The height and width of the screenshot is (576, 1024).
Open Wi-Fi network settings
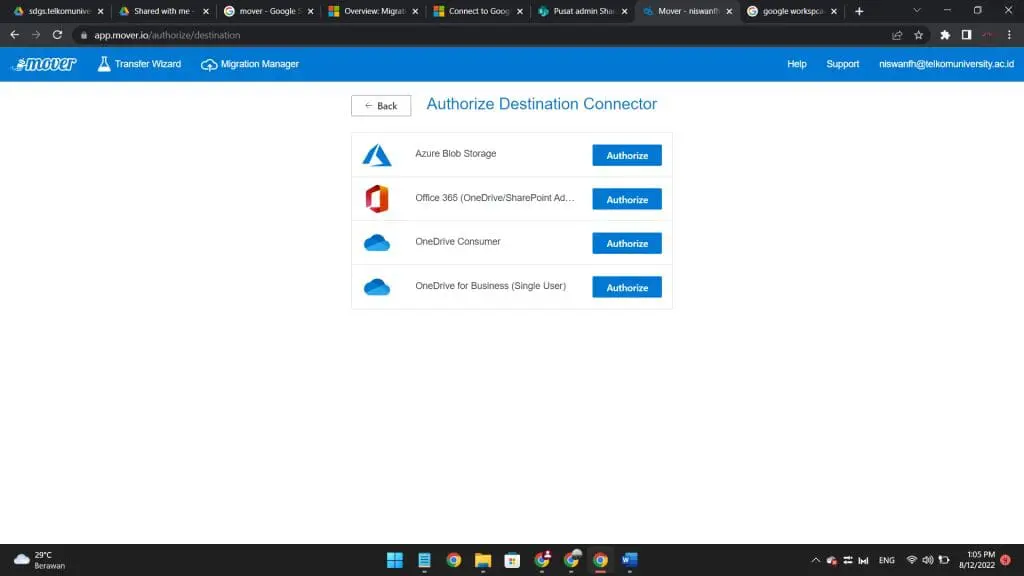(912, 560)
